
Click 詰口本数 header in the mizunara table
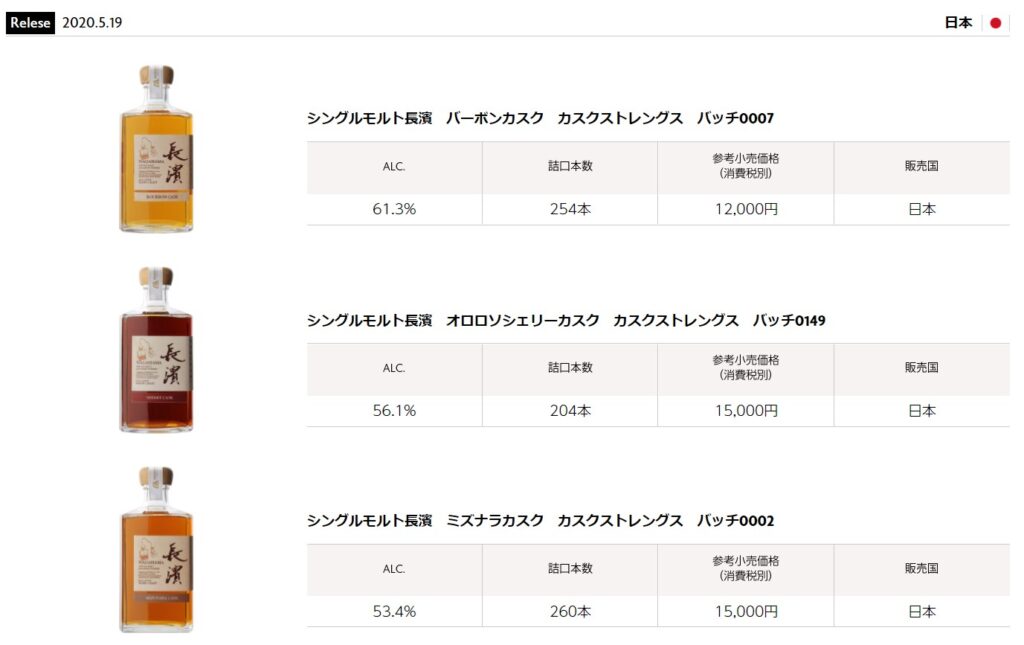click(570, 569)
